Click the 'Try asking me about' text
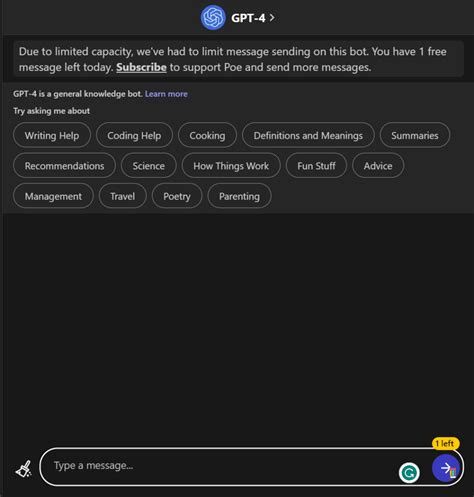This screenshot has height=497, width=474. coord(52,111)
